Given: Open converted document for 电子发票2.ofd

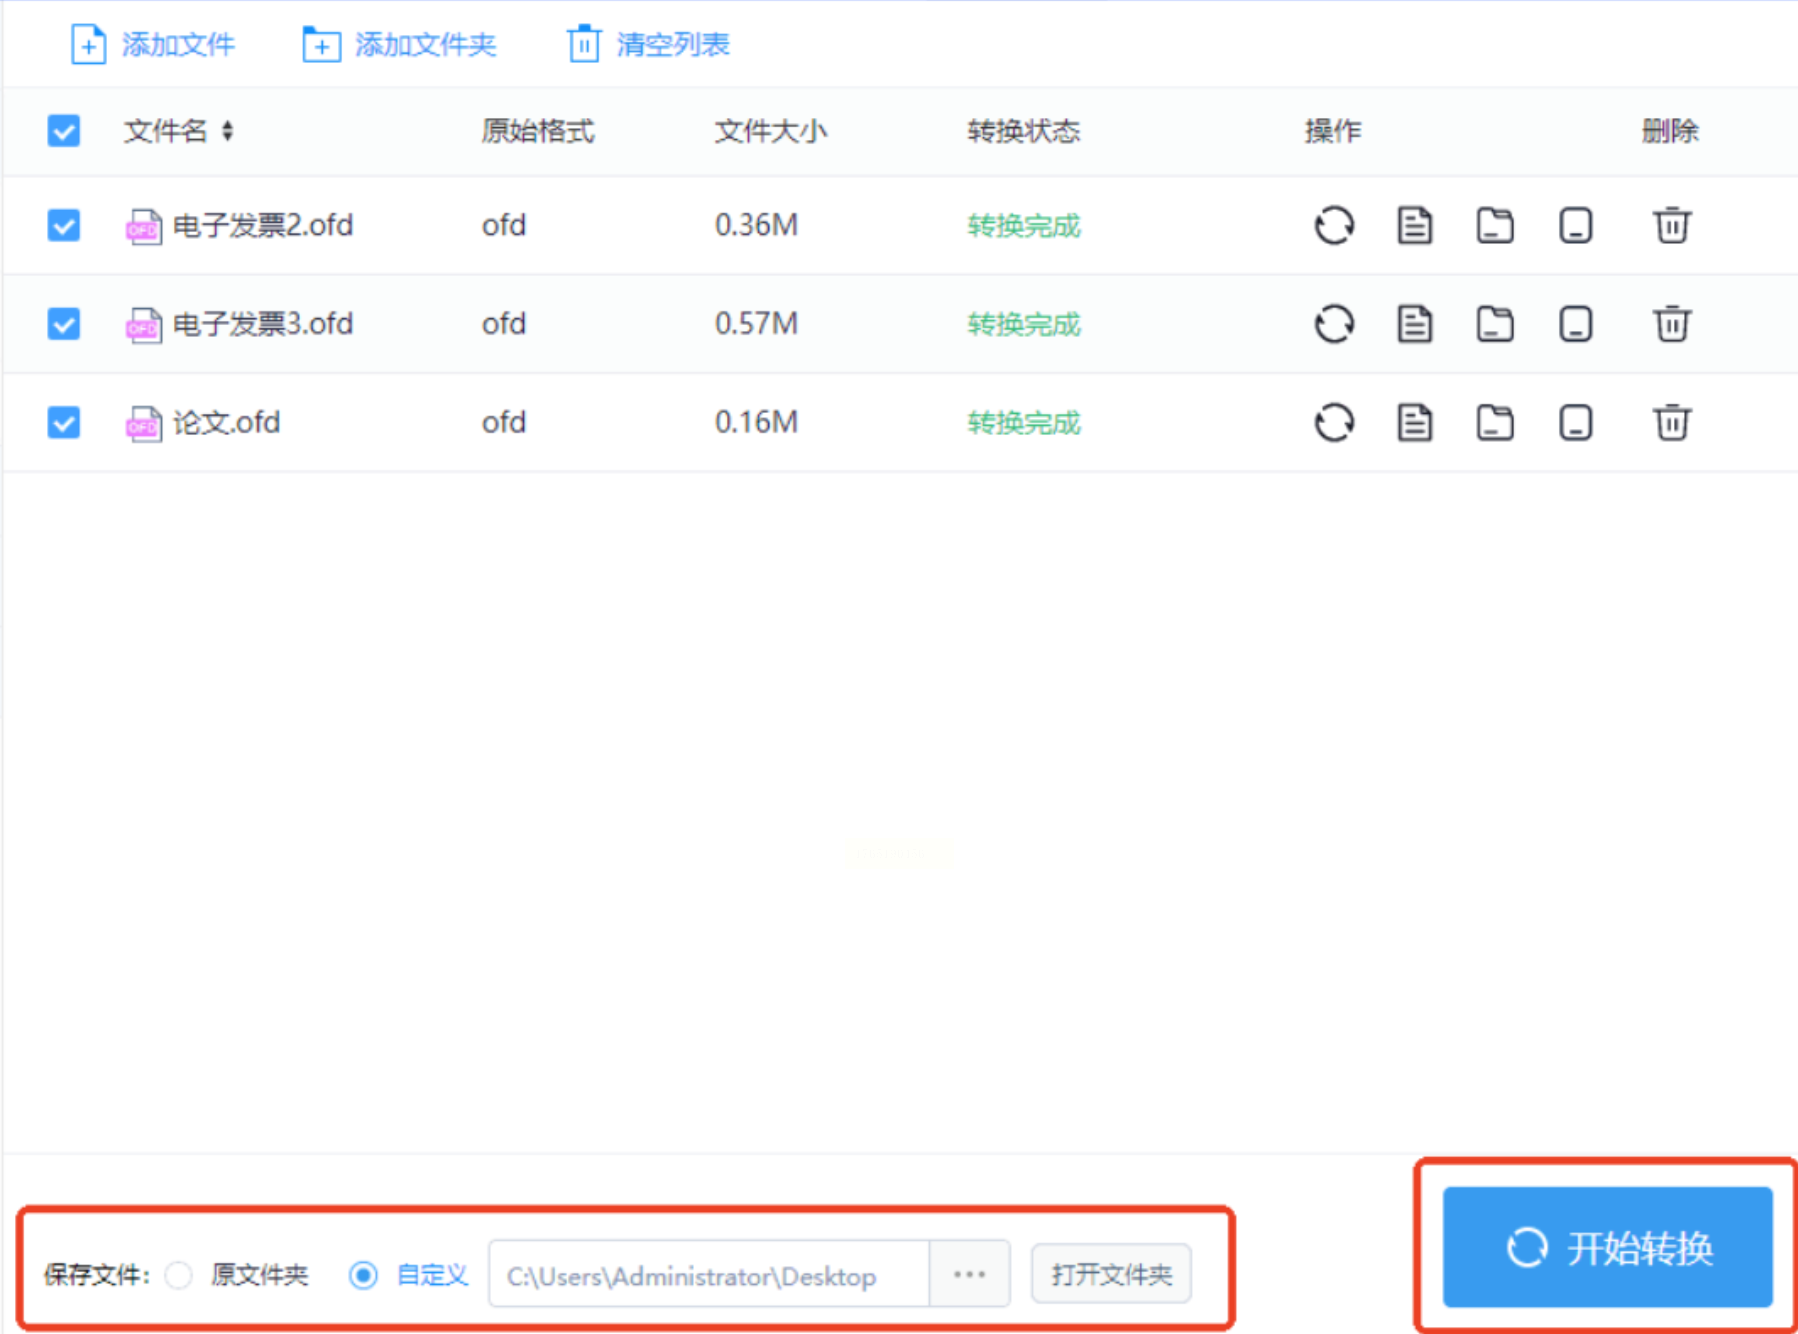Looking at the screenshot, I should point(1414,225).
